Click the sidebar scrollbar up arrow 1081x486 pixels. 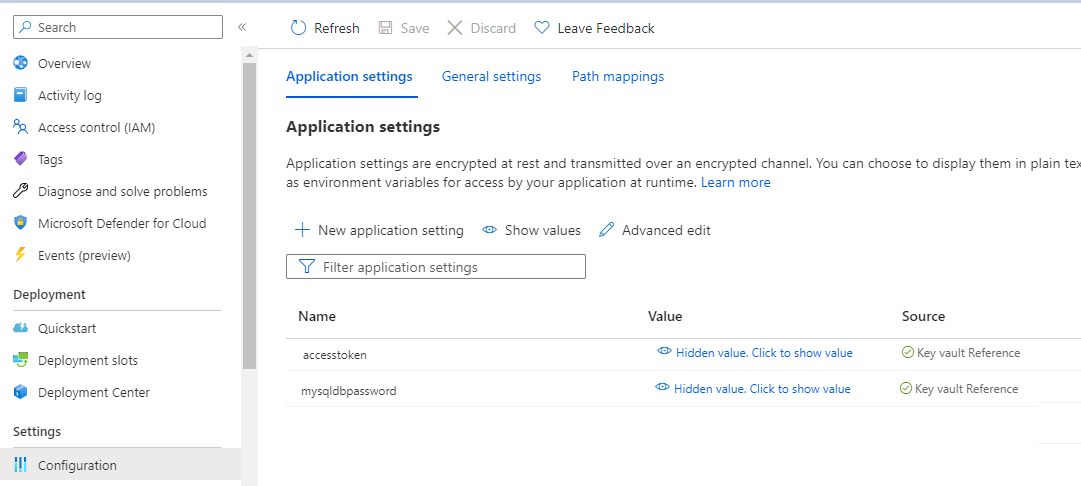coord(249,54)
